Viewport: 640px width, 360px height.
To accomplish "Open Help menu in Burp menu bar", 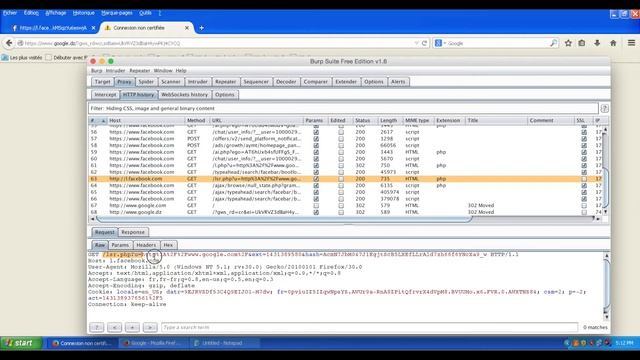I will click(x=181, y=71).
